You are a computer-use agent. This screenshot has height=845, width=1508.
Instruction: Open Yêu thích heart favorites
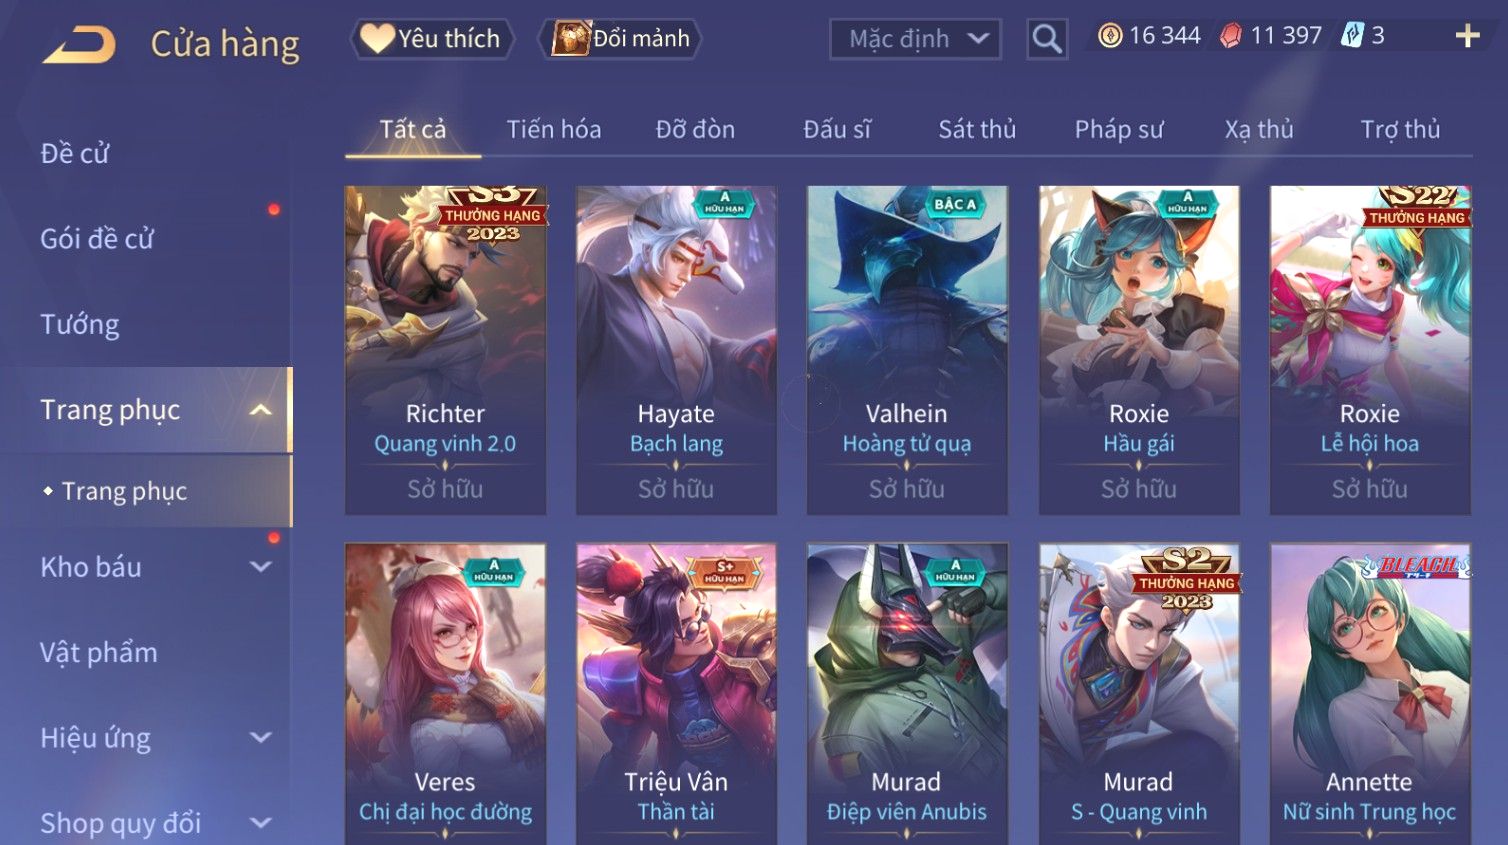point(432,39)
